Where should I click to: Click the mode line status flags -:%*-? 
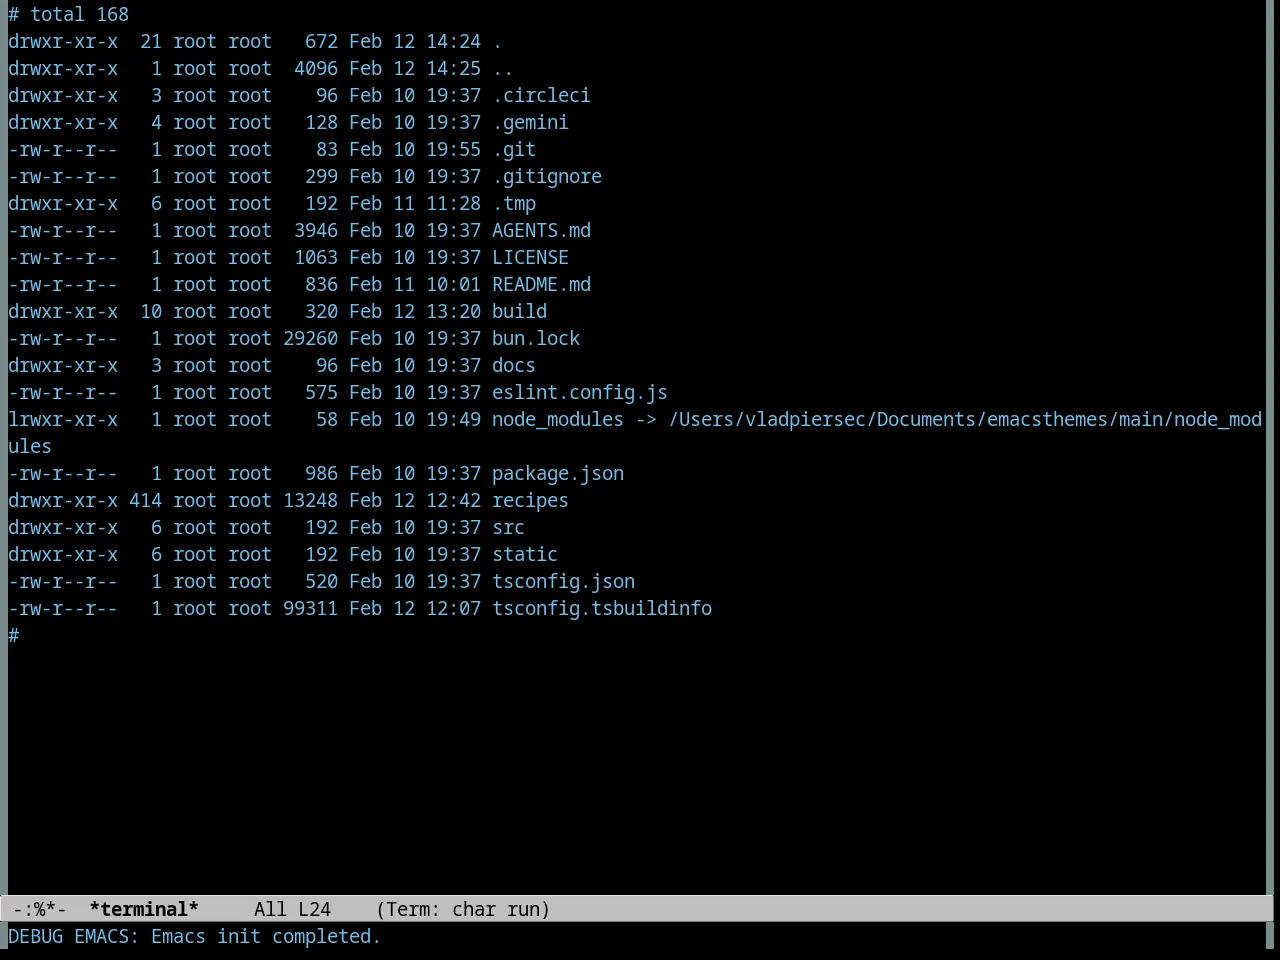coord(40,909)
